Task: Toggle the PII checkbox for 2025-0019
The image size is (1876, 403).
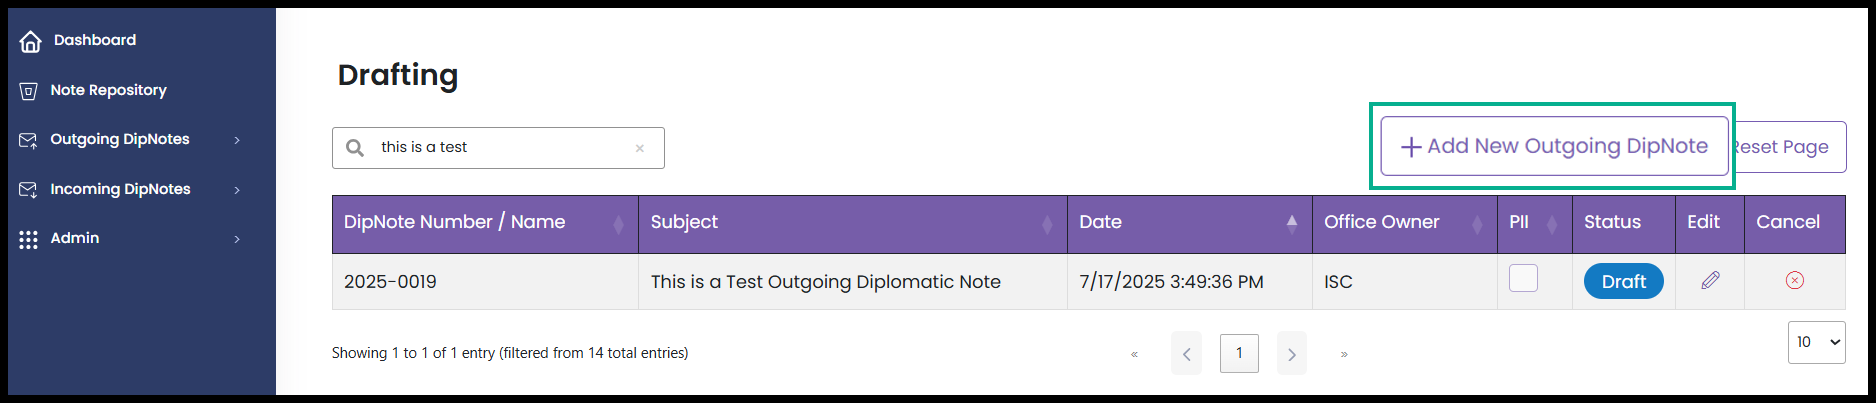Action: pos(1523,278)
